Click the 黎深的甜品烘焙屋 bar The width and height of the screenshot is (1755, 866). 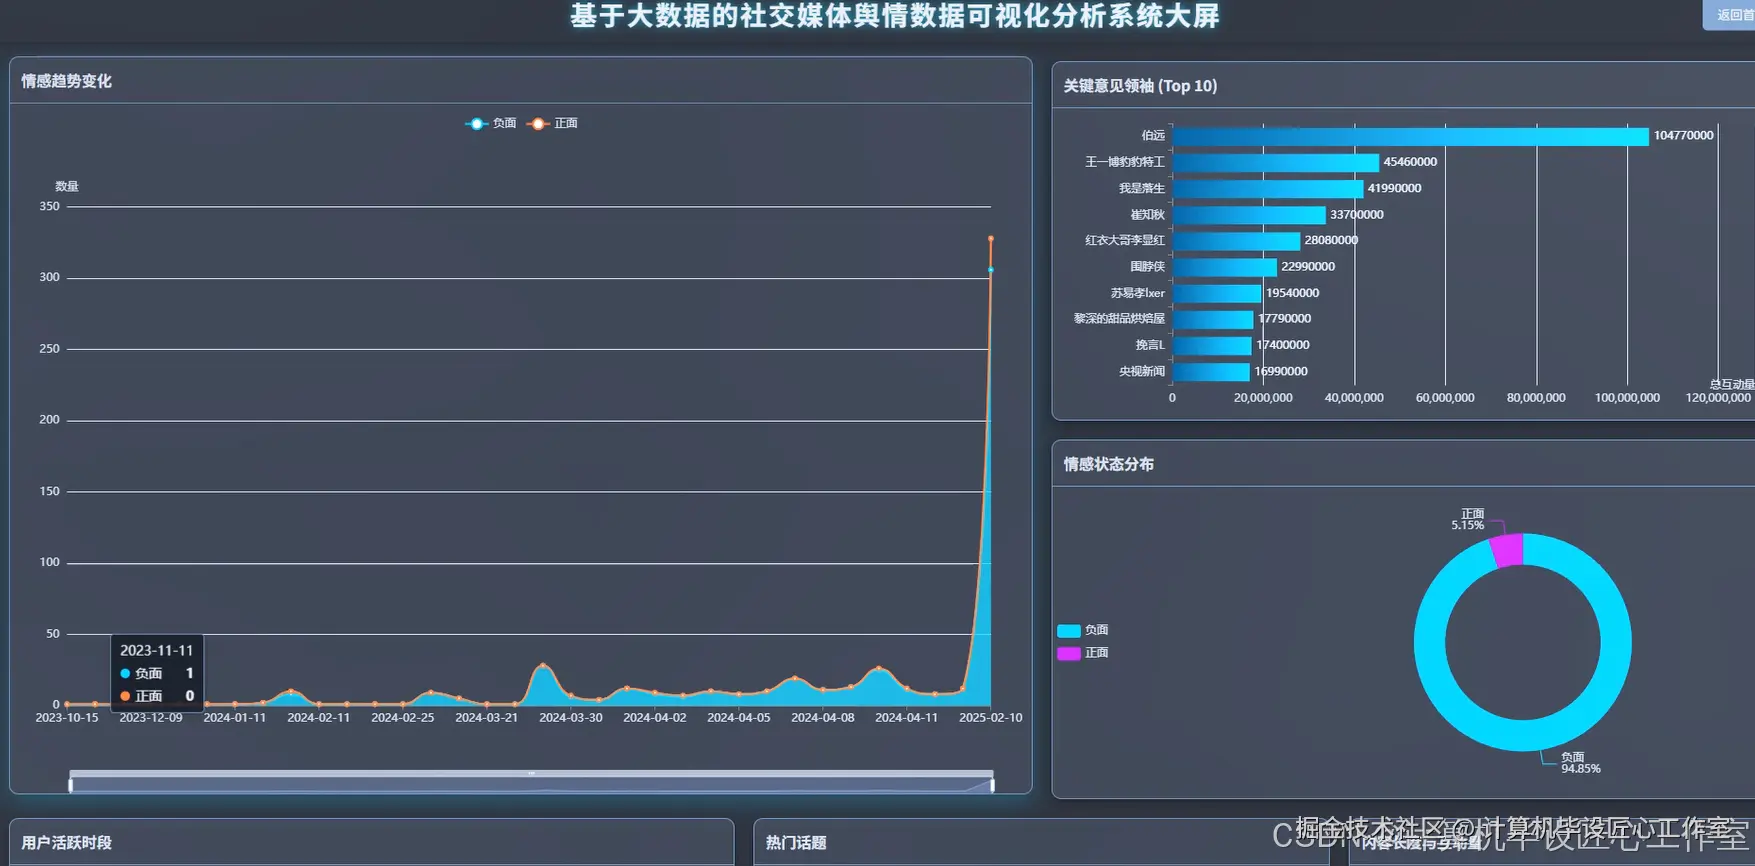[1212, 319]
